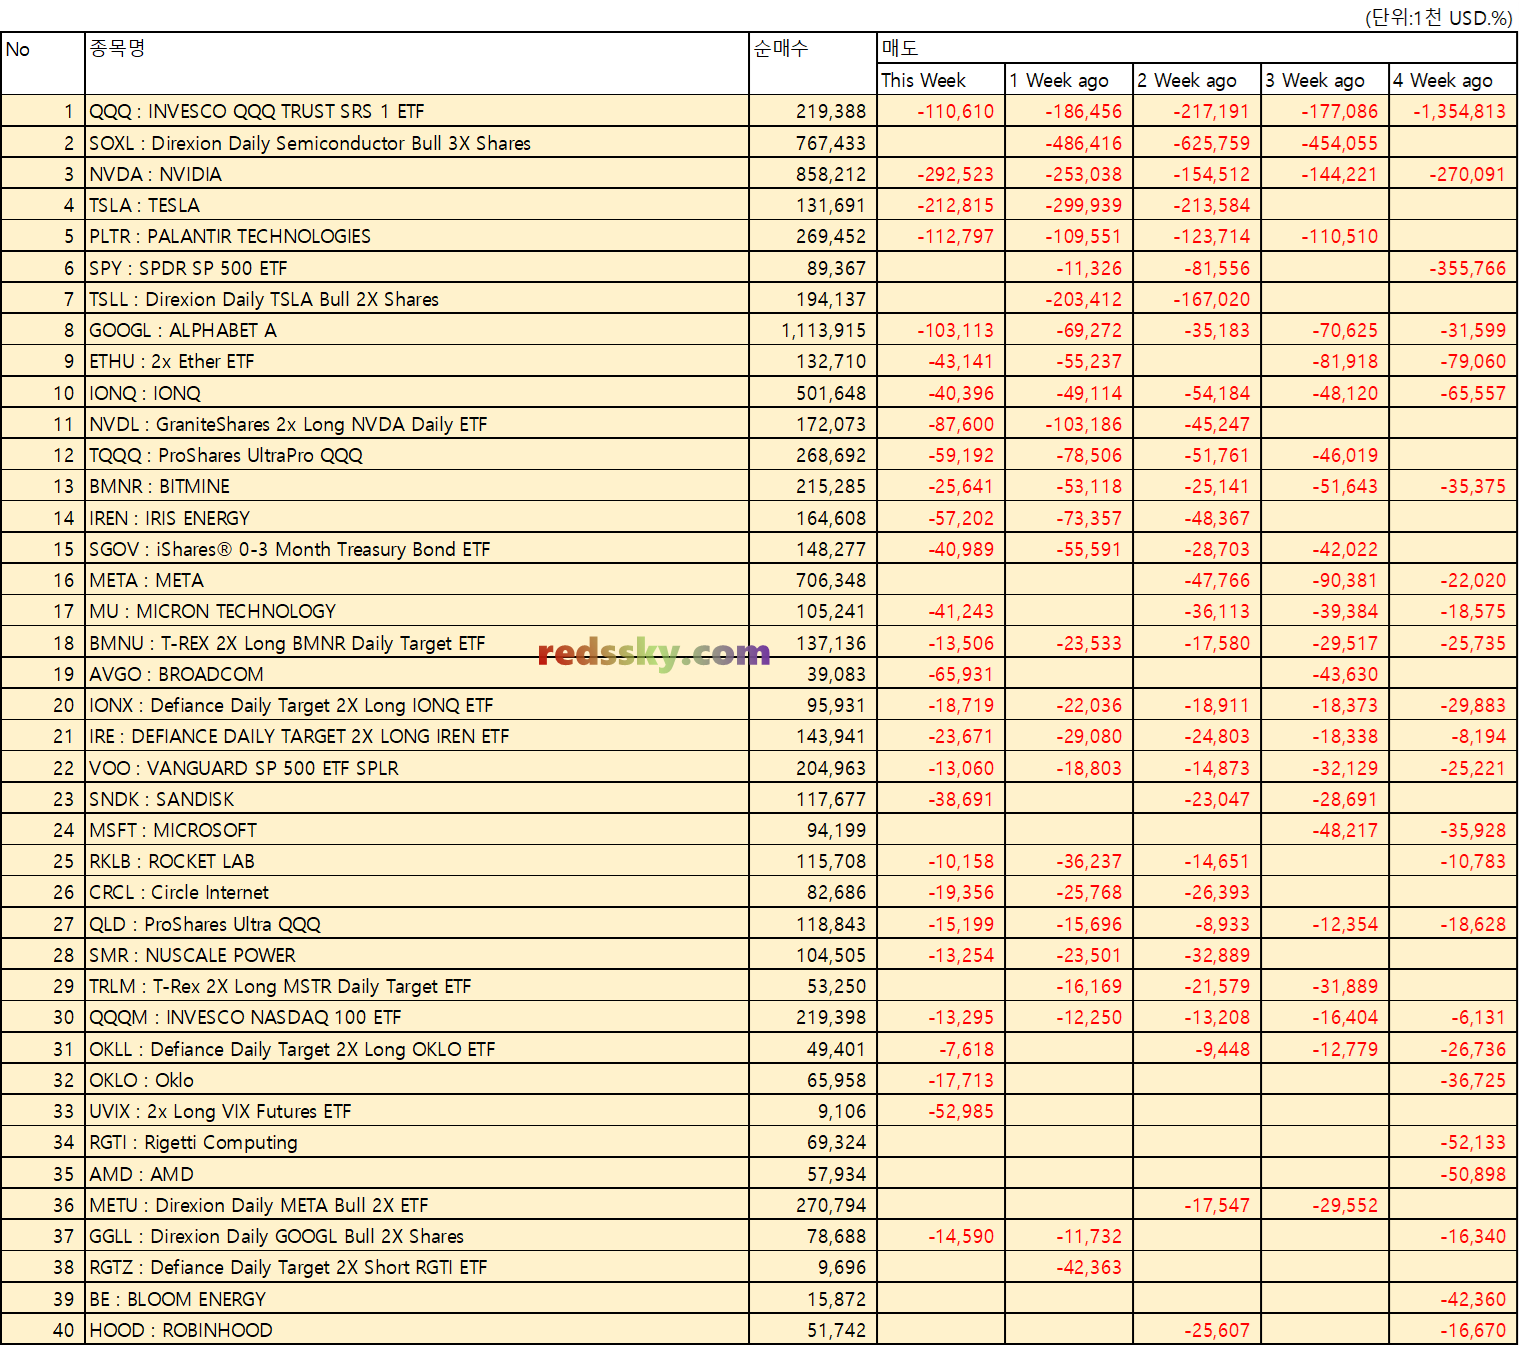Select 'VOO : VANGUARD SP 500 ETF SPLR'

pos(417,768)
